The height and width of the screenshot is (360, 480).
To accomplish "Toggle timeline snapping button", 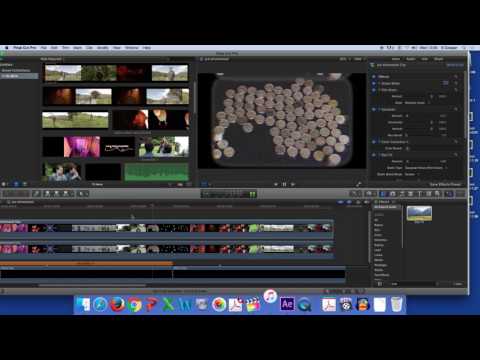I will (366, 202).
